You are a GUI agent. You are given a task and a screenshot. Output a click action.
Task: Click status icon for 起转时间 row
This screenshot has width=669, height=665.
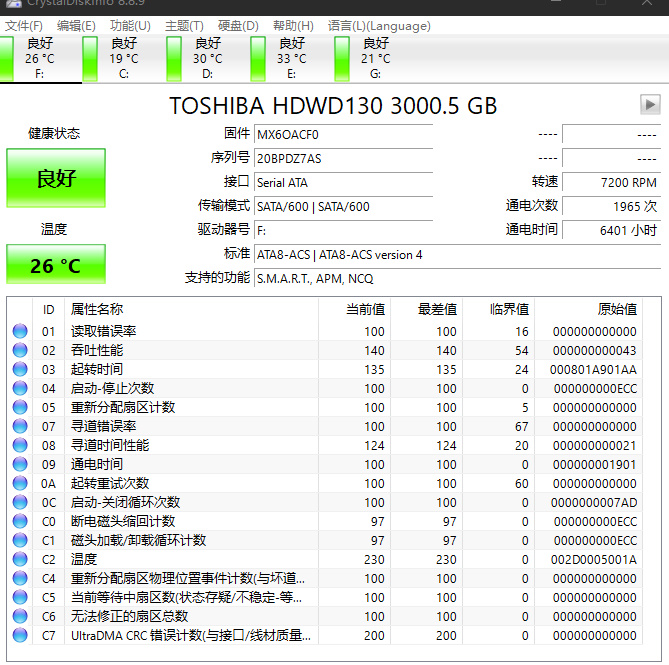click(x=20, y=369)
